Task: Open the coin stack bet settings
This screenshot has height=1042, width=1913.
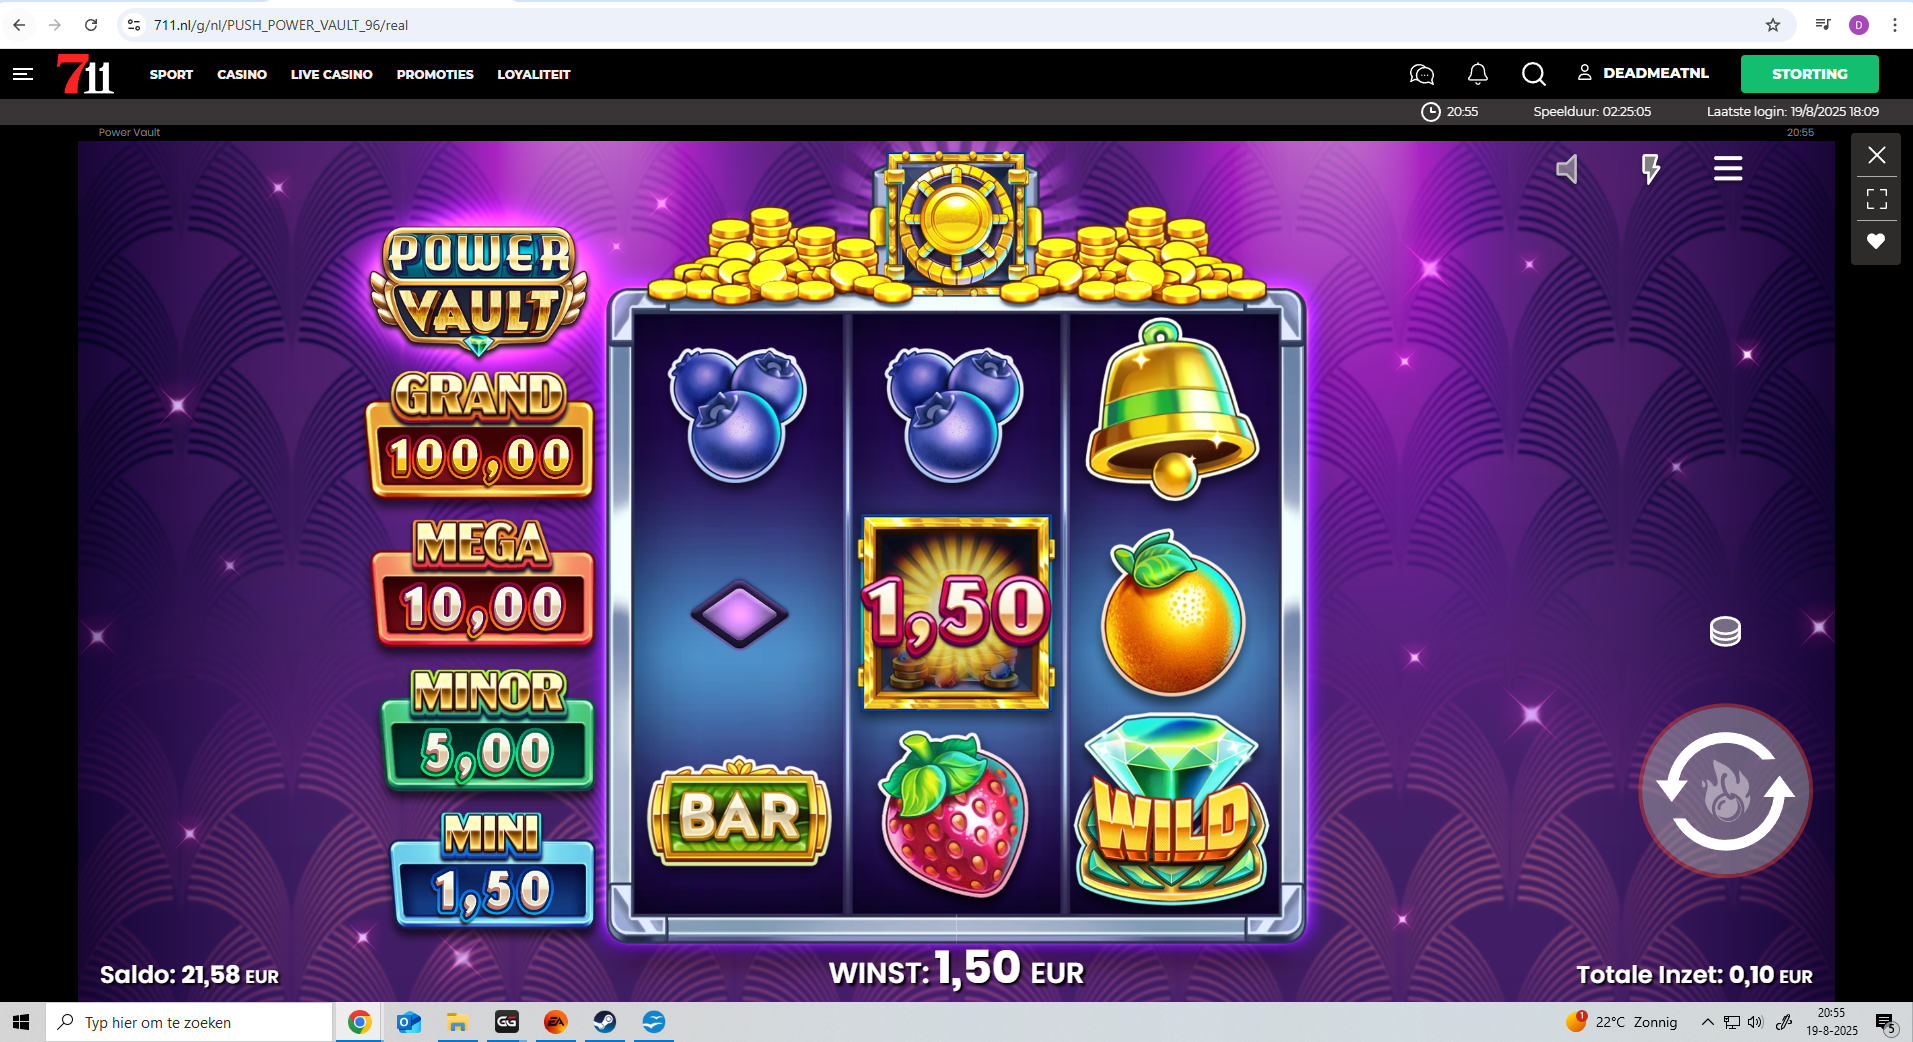Action: point(1725,631)
